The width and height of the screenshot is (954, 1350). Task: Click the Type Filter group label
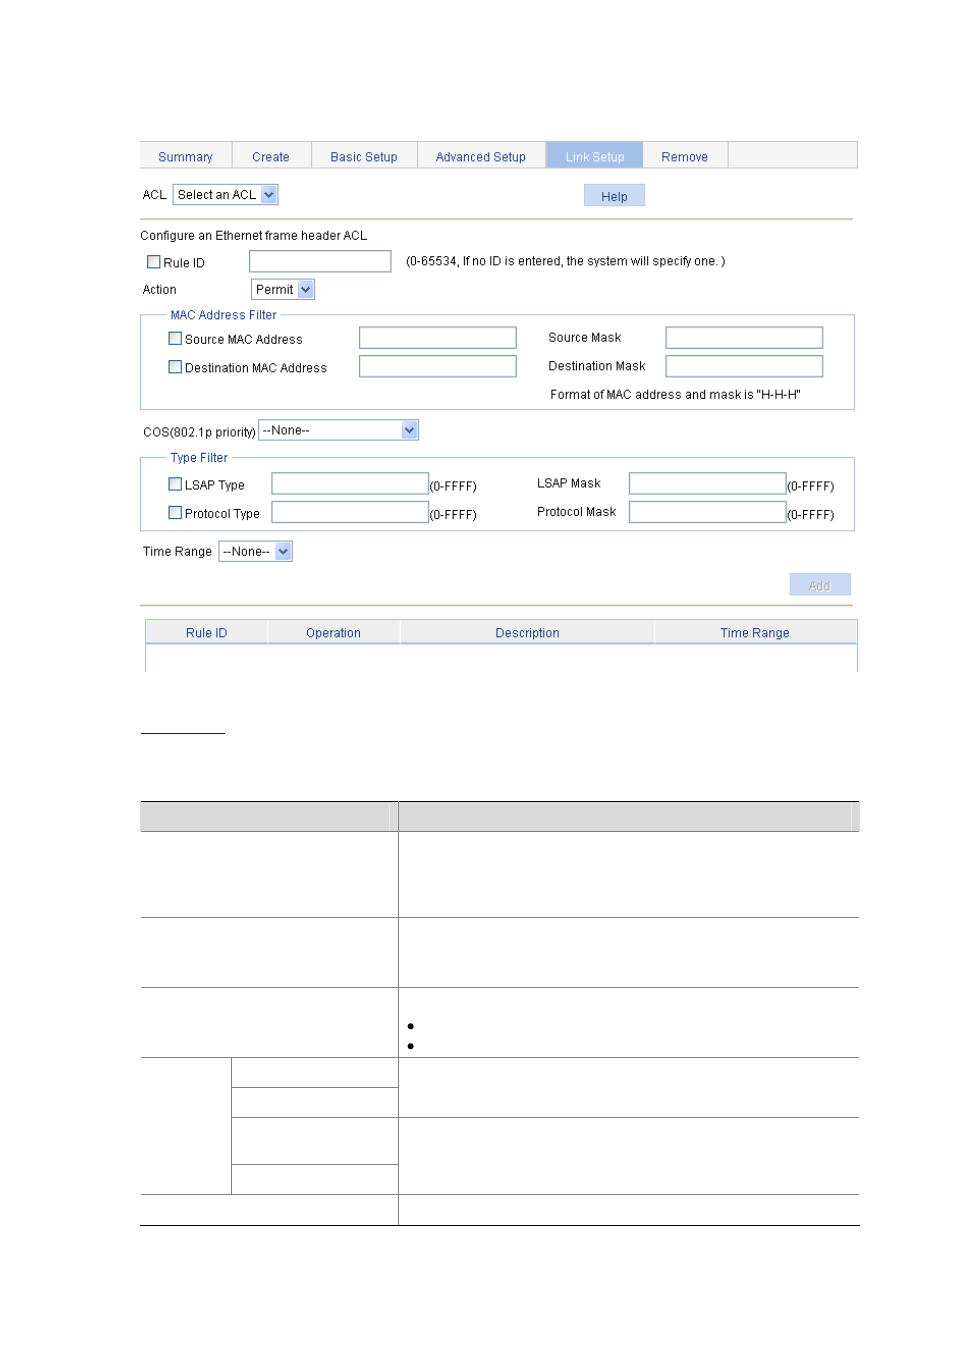(199, 458)
